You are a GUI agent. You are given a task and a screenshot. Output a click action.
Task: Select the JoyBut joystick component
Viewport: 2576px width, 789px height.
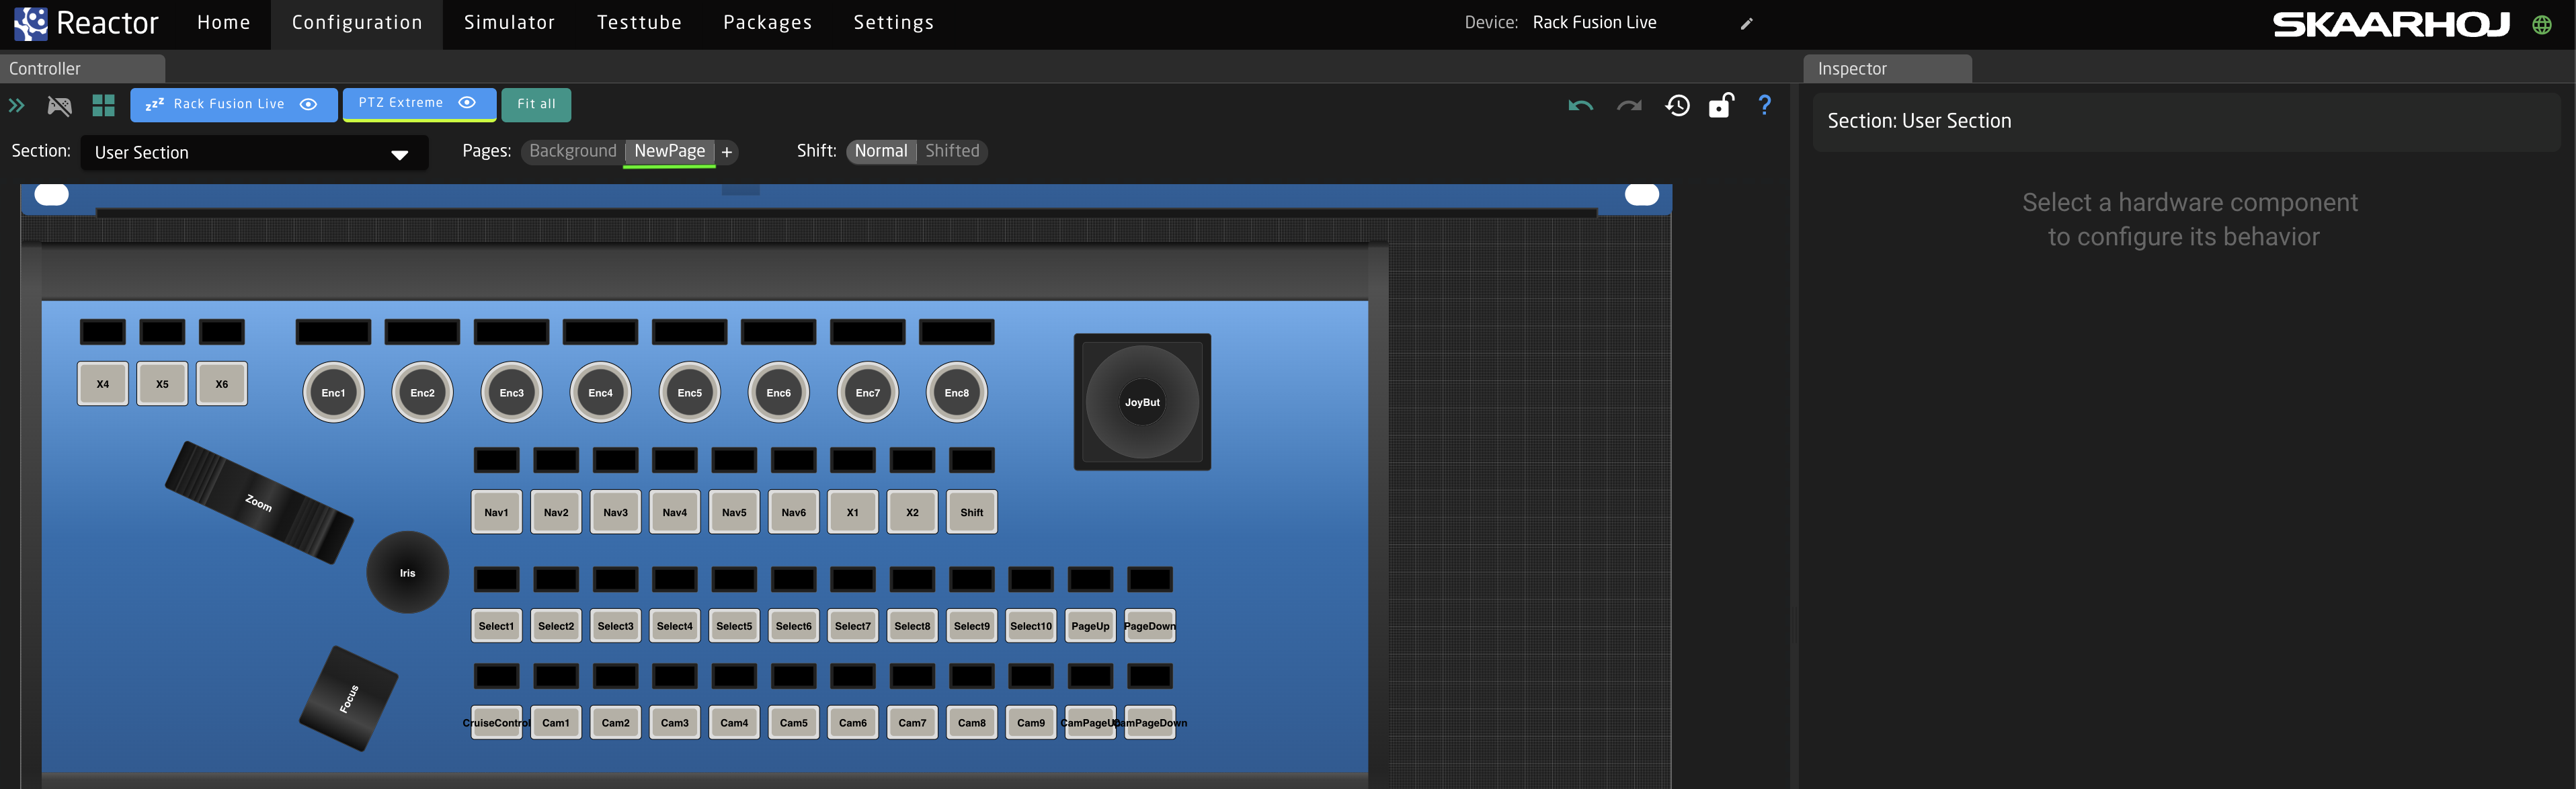(1142, 402)
